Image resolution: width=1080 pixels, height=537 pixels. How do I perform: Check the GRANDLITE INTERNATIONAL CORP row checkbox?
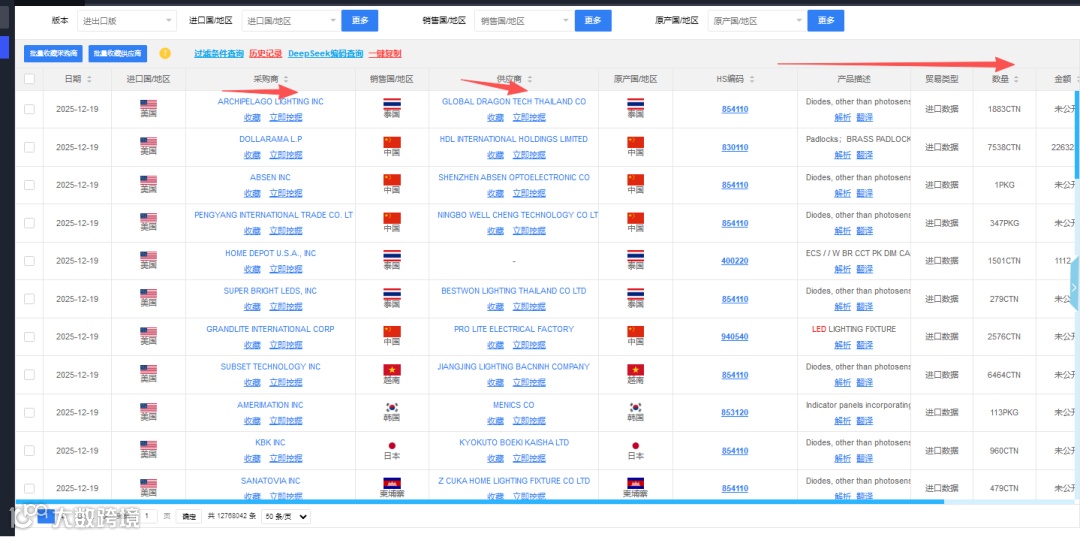[29, 337]
